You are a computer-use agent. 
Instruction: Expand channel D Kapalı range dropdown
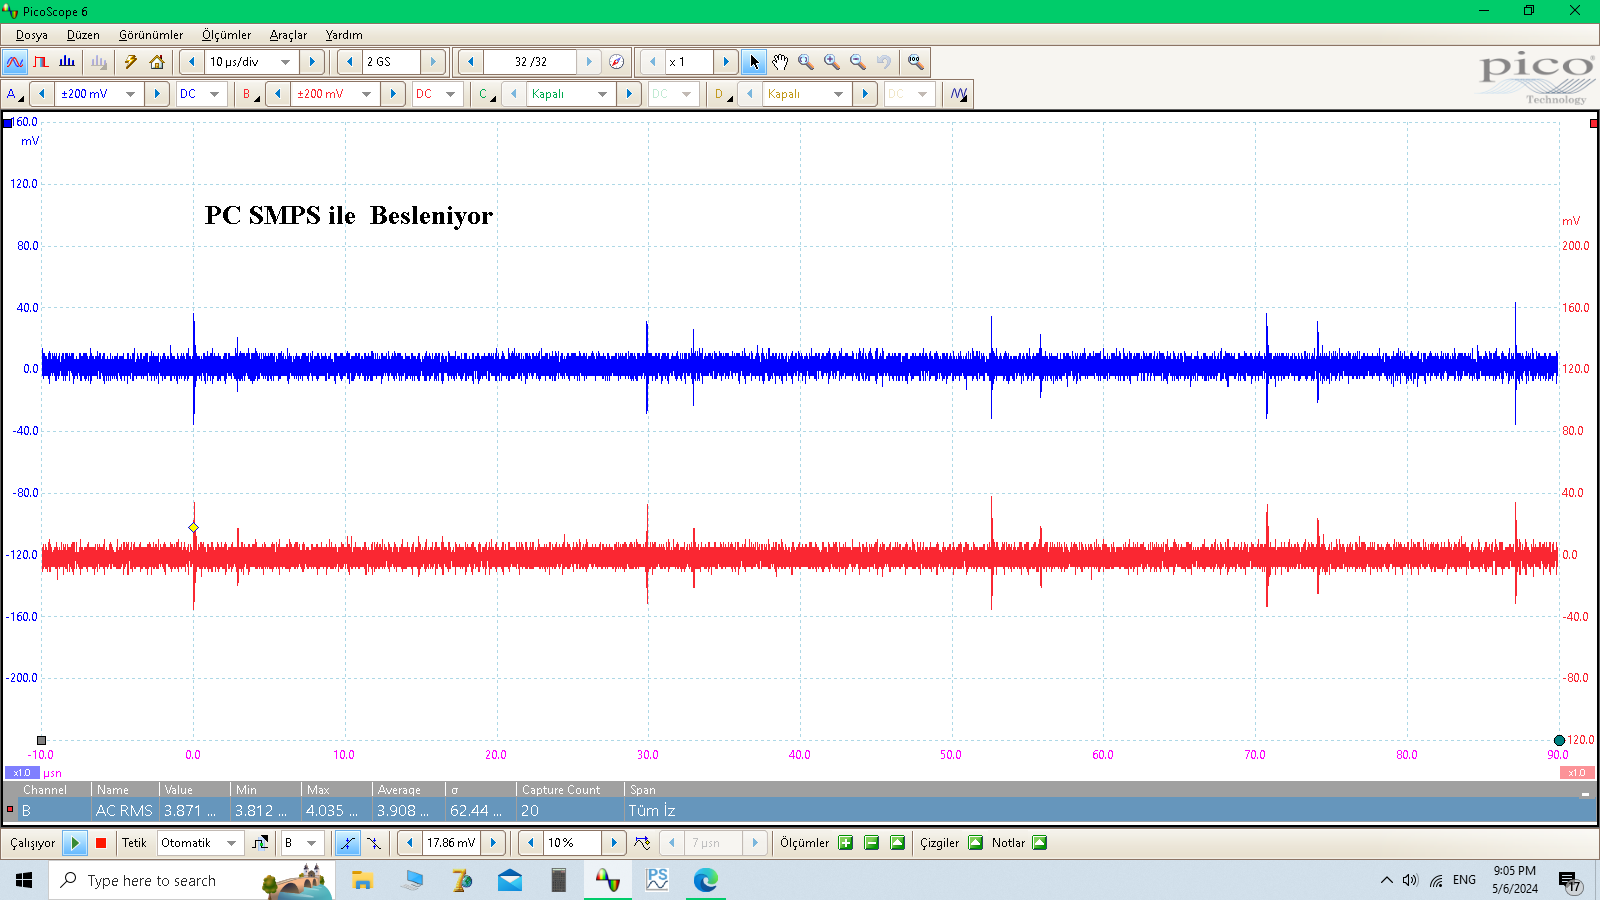coord(838,94)
